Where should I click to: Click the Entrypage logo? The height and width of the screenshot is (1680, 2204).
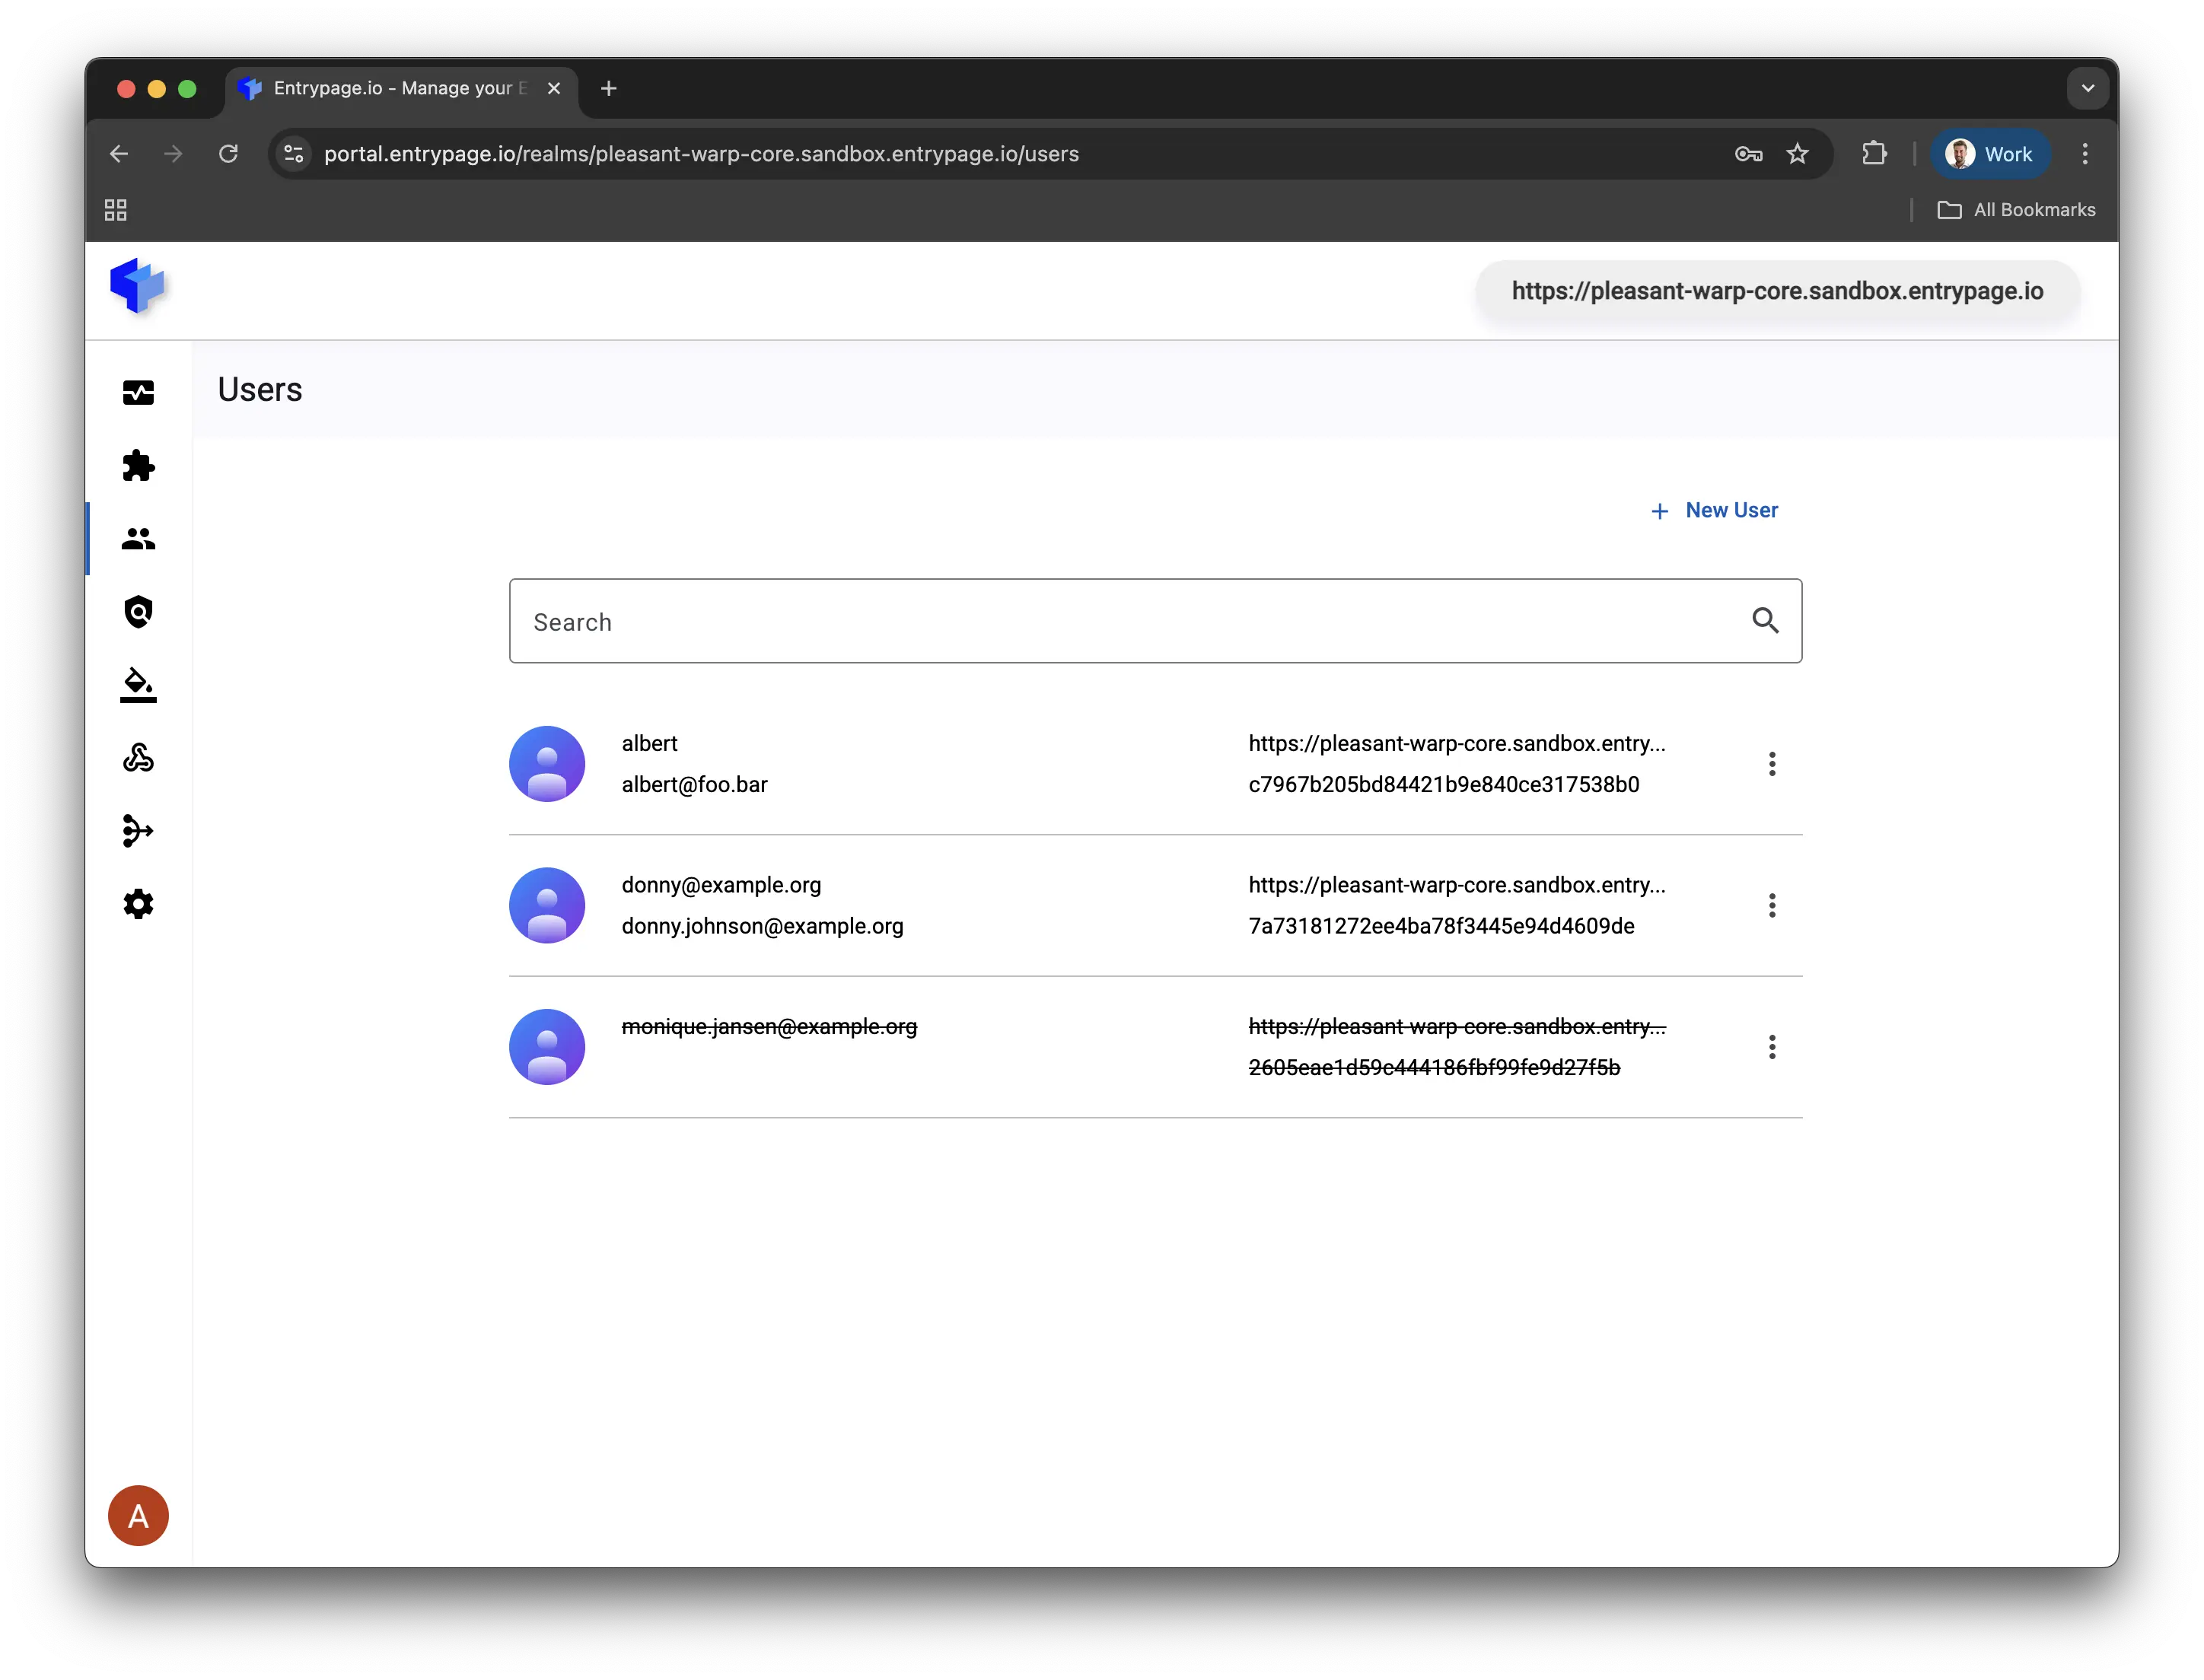click(x=138, y=287)
